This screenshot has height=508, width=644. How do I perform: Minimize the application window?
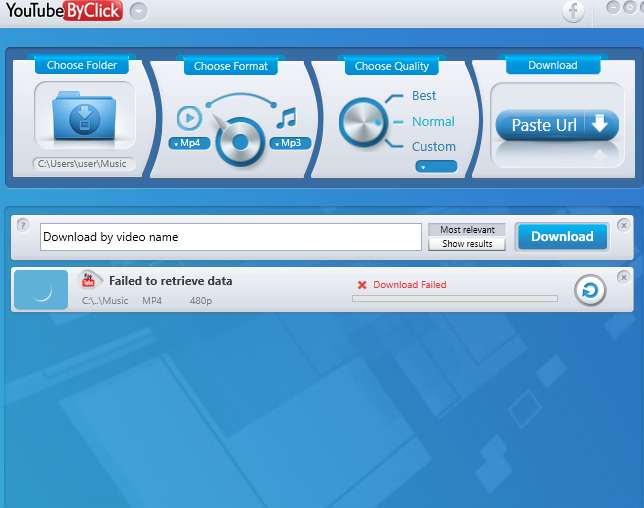(613, 7)
